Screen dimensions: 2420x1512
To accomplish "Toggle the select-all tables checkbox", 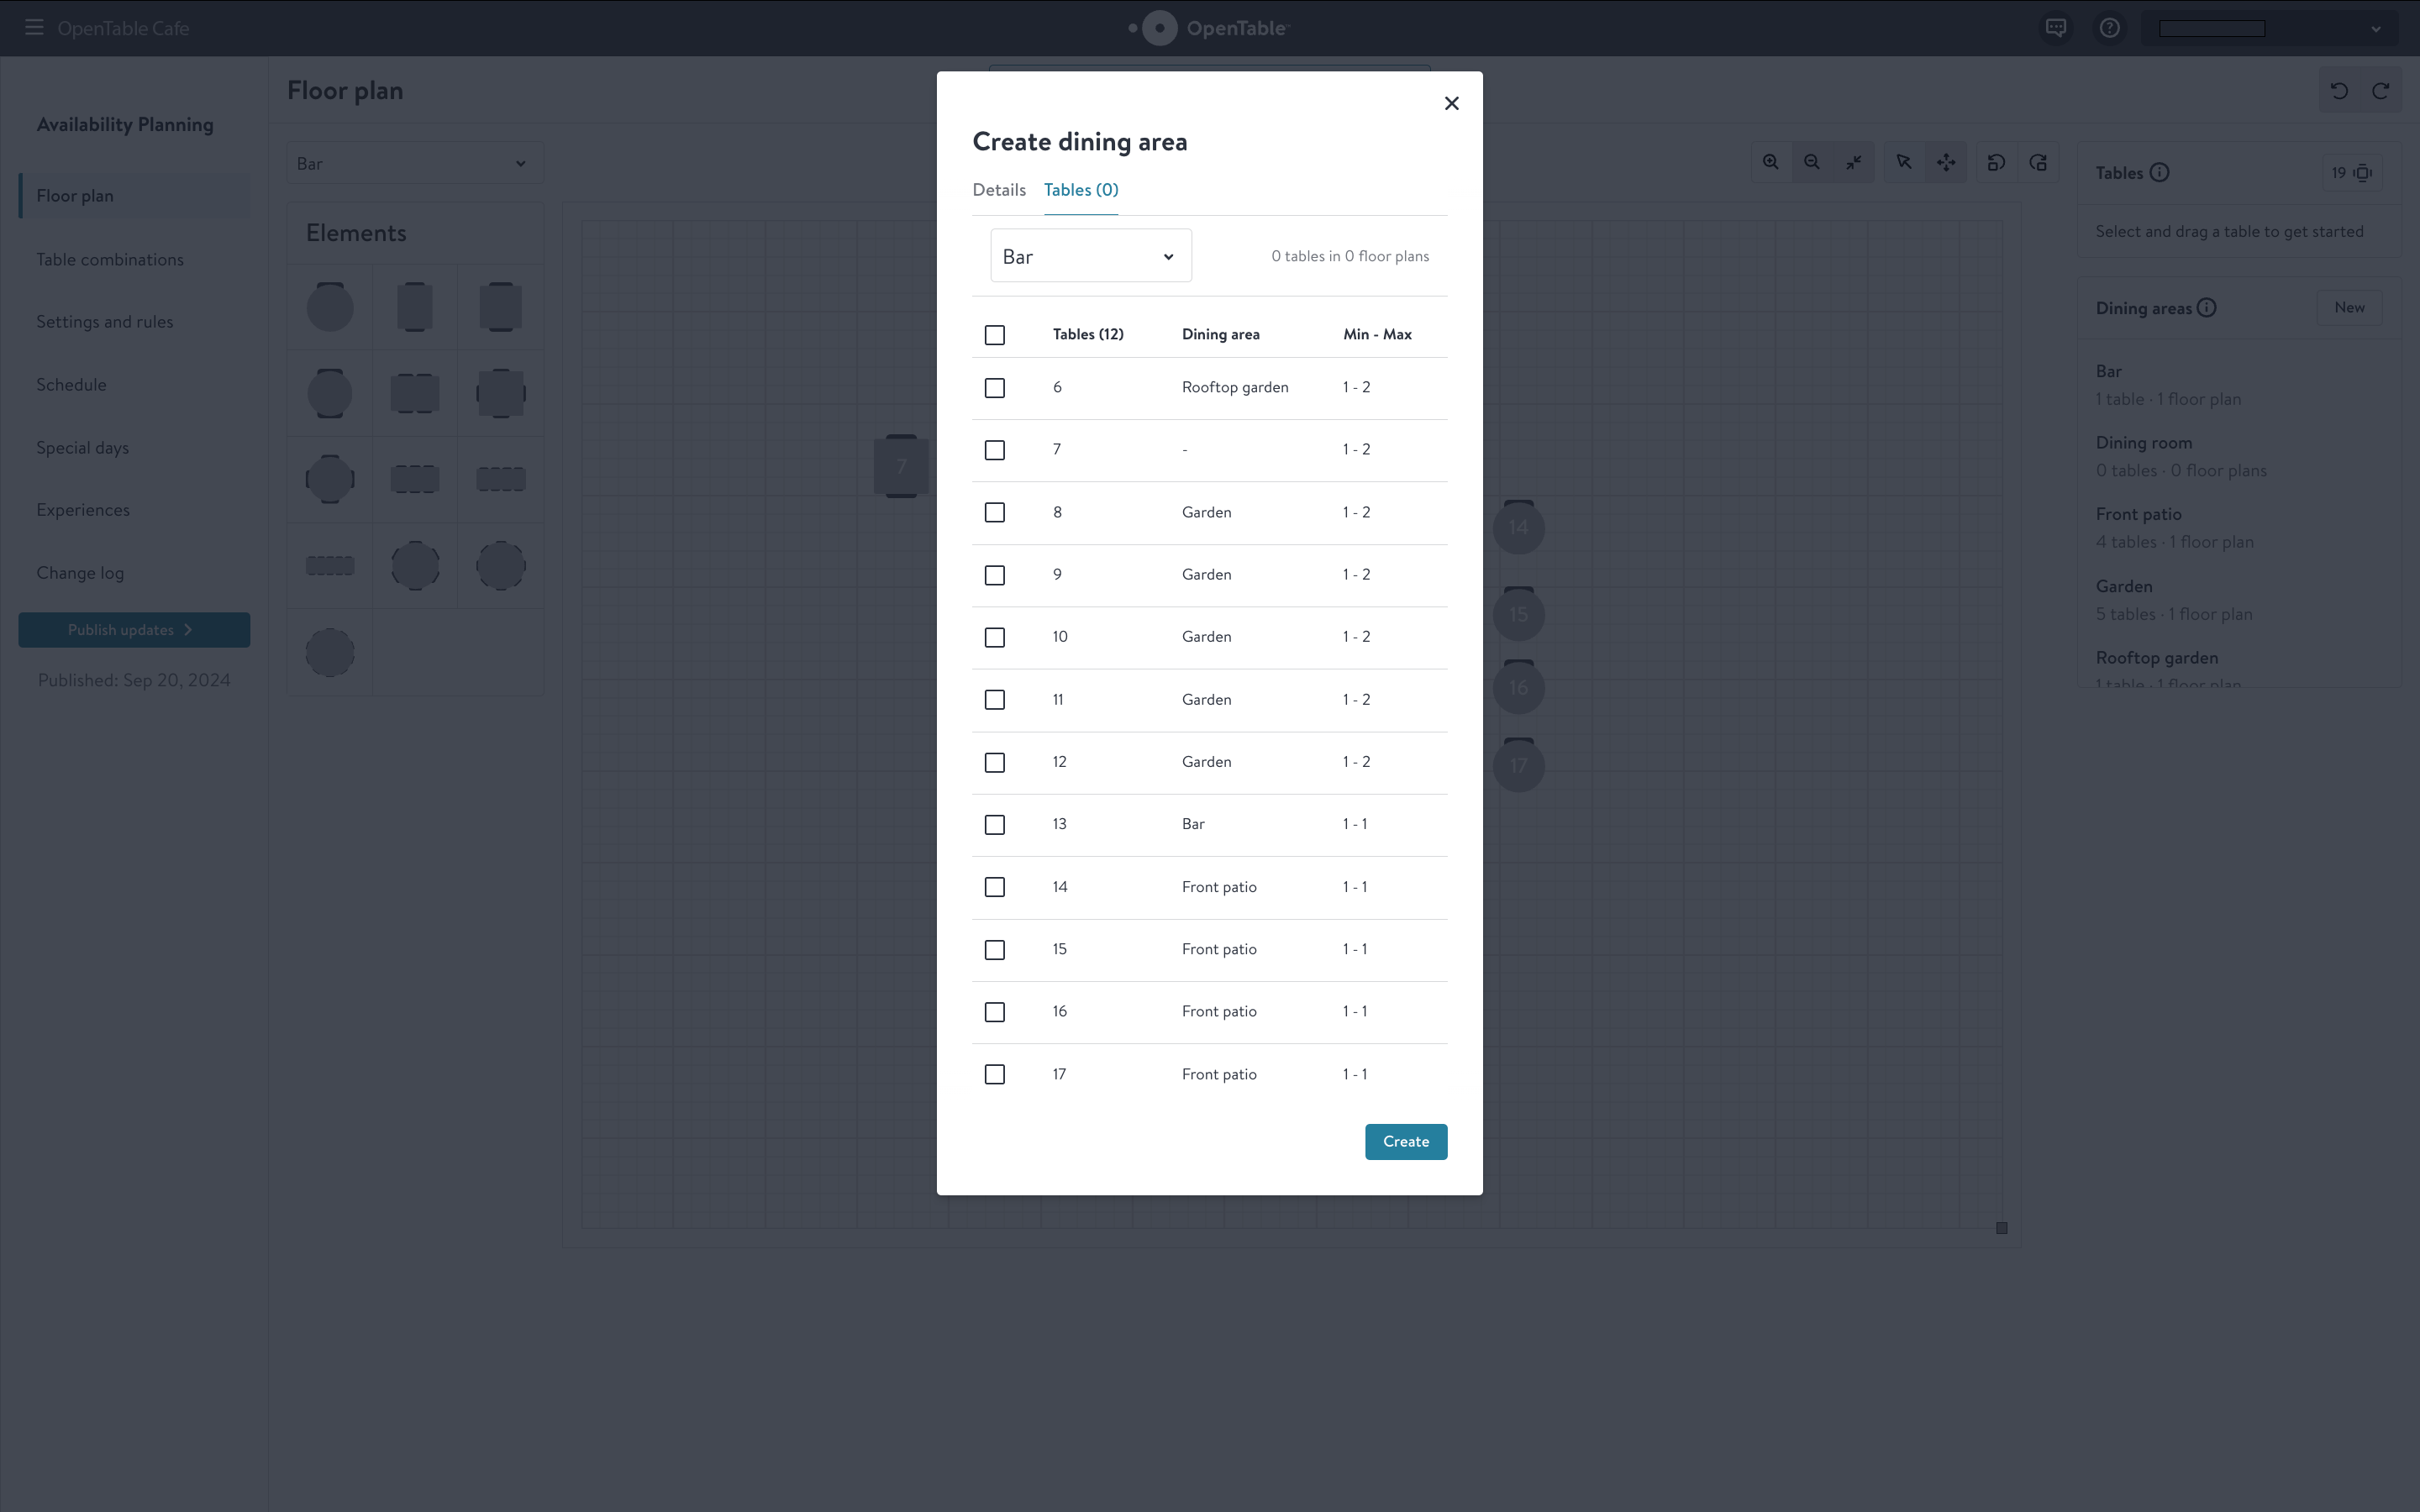I will 994,335.
